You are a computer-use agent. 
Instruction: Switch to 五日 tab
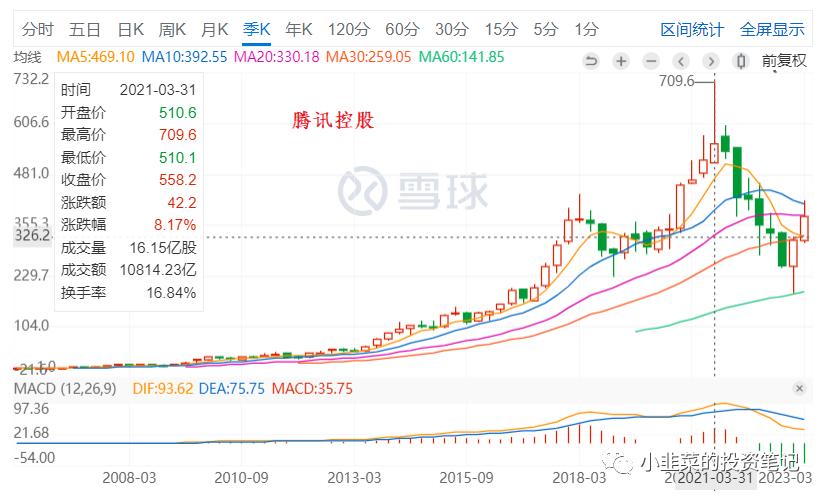click(x=85, y=29)
